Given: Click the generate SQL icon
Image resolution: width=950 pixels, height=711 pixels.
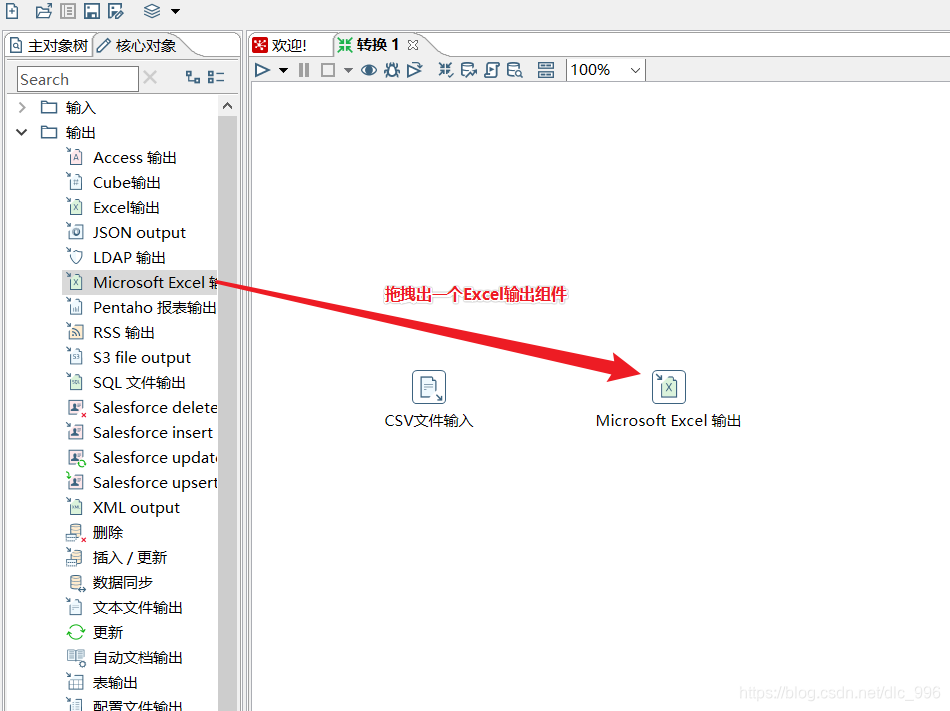Looking at the screenshot, I should [x=492, y=70].
